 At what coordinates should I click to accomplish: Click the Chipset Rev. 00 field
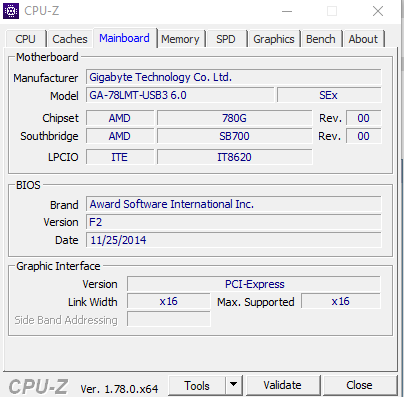click(x=364, y=118)
